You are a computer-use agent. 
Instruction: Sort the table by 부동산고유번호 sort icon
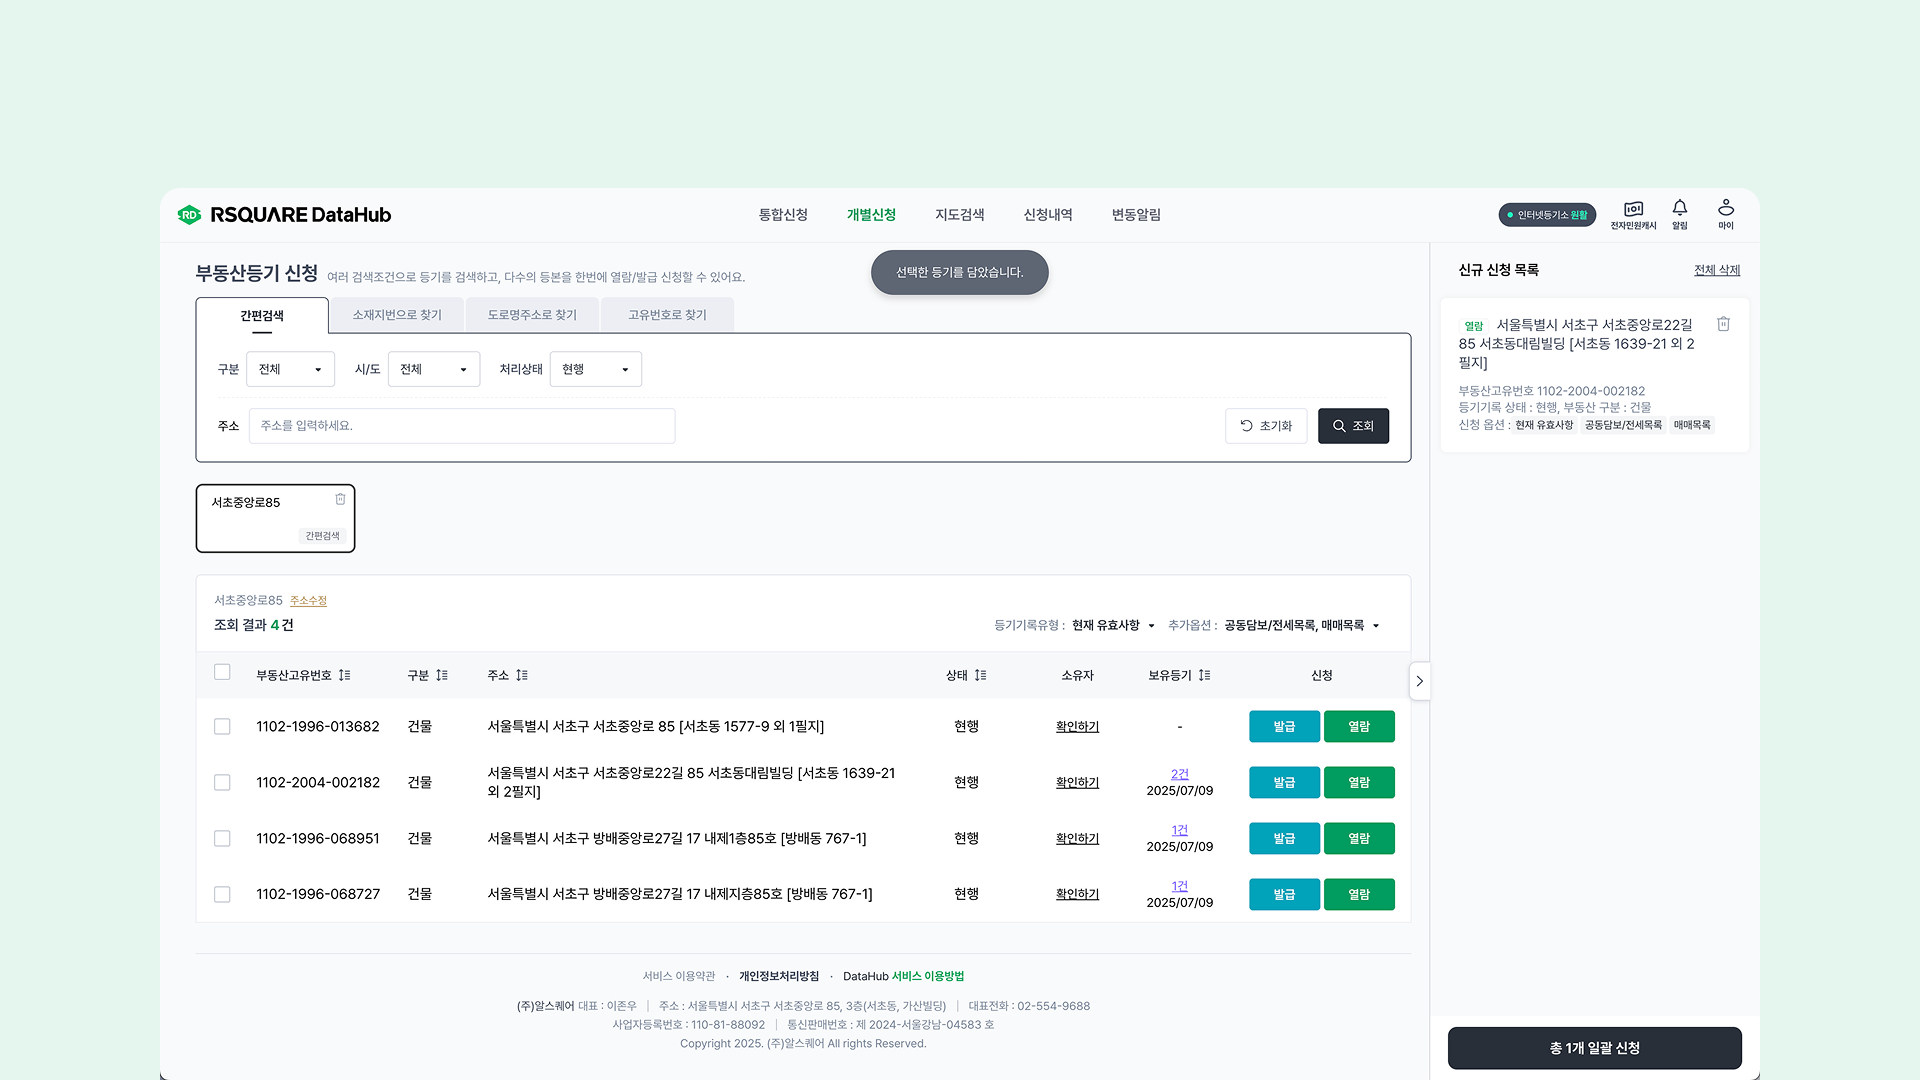click(345, 676)
